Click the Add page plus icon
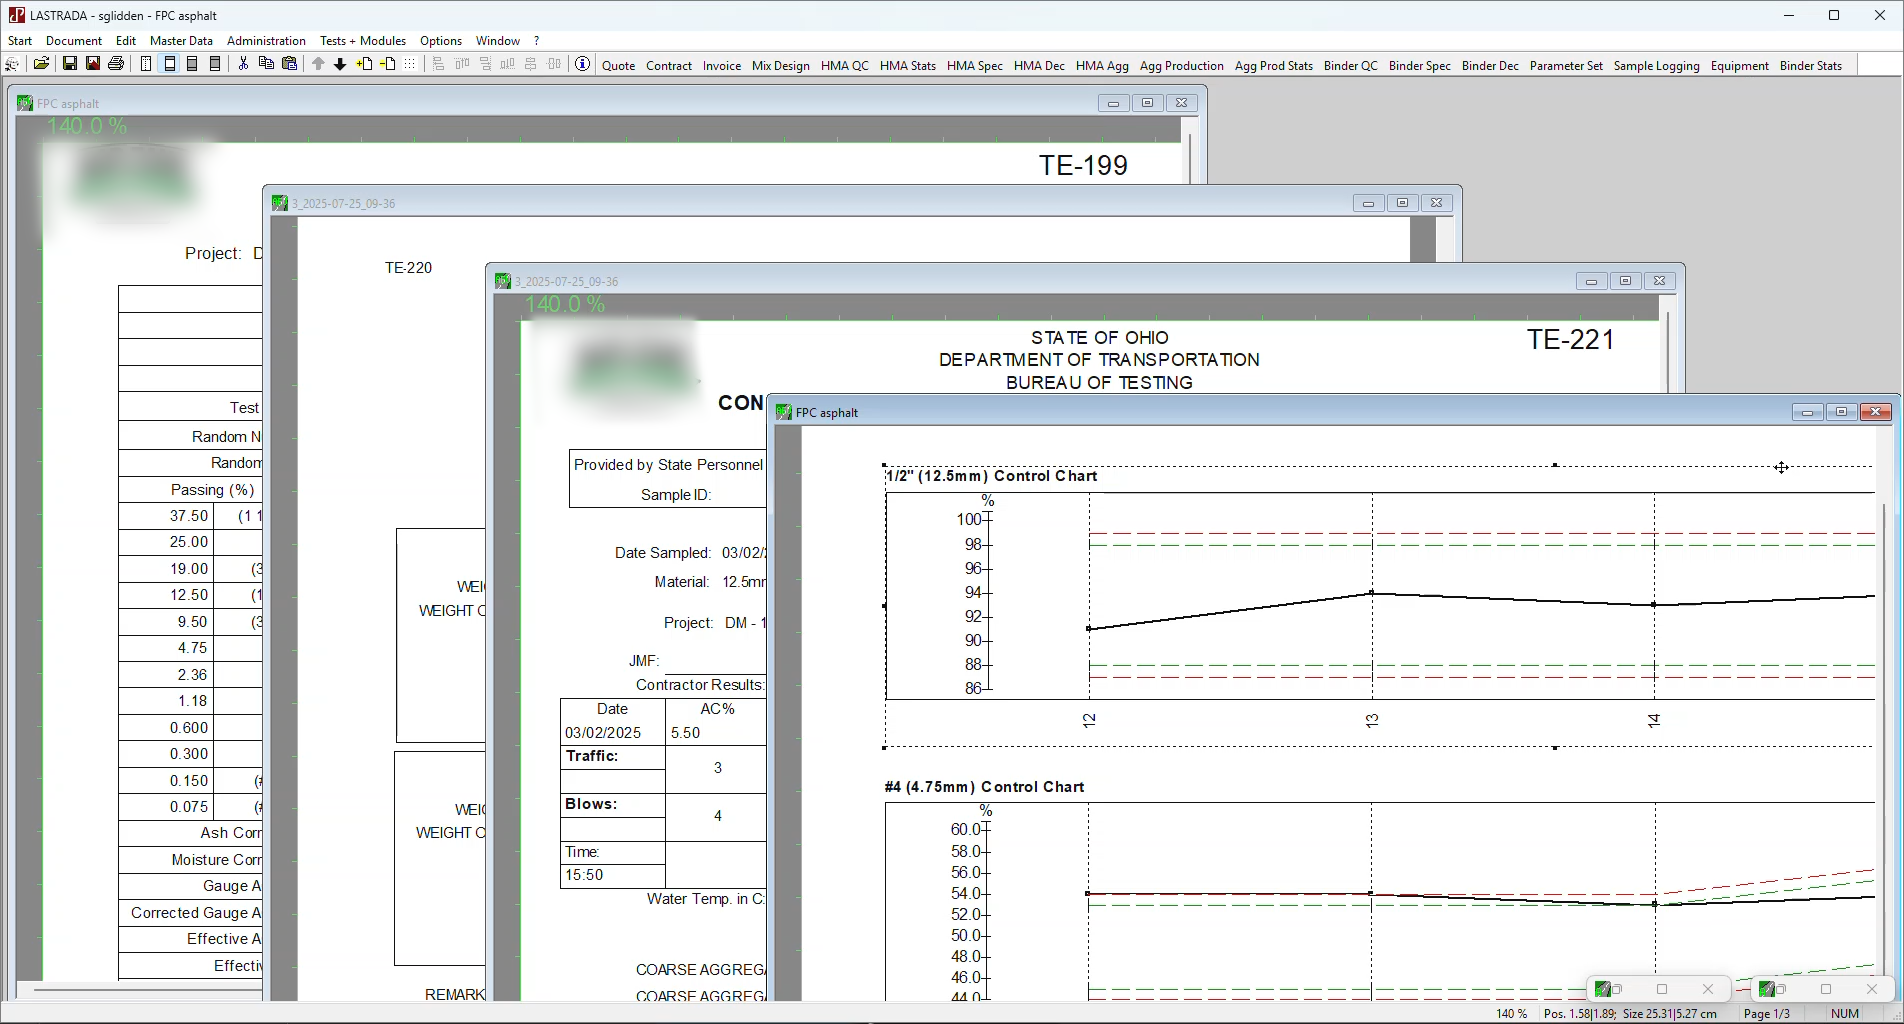 (364, 64)
